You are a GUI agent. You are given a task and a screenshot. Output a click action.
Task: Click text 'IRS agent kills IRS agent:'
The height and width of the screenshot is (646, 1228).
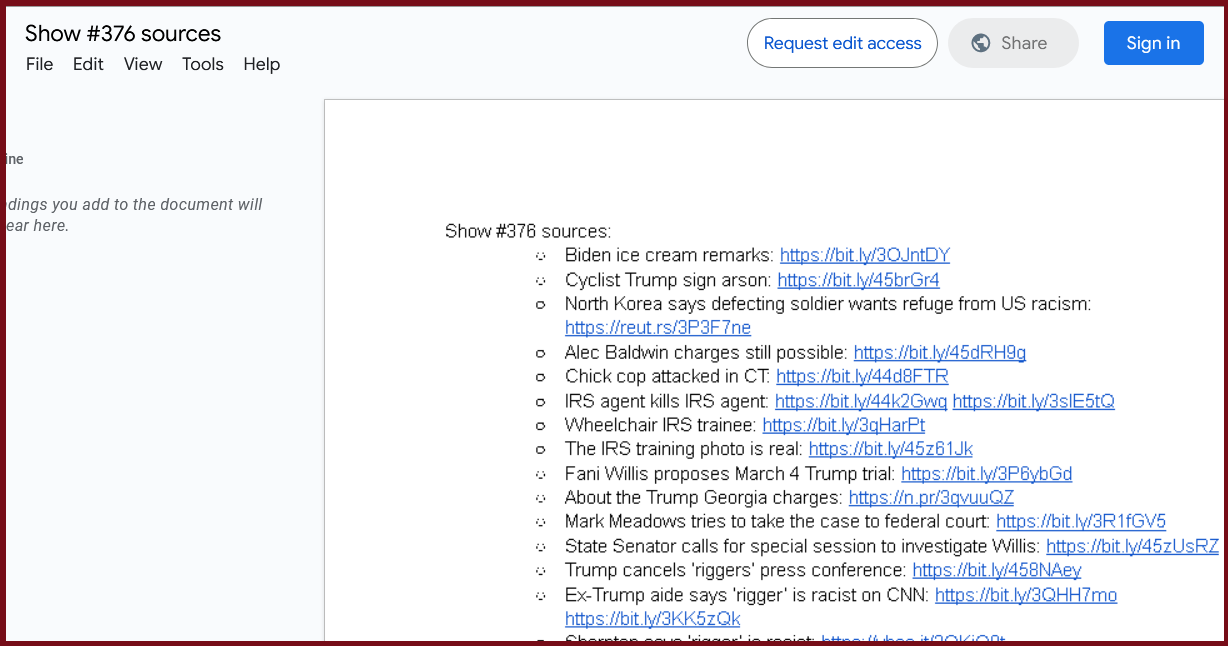click(667, 401)
